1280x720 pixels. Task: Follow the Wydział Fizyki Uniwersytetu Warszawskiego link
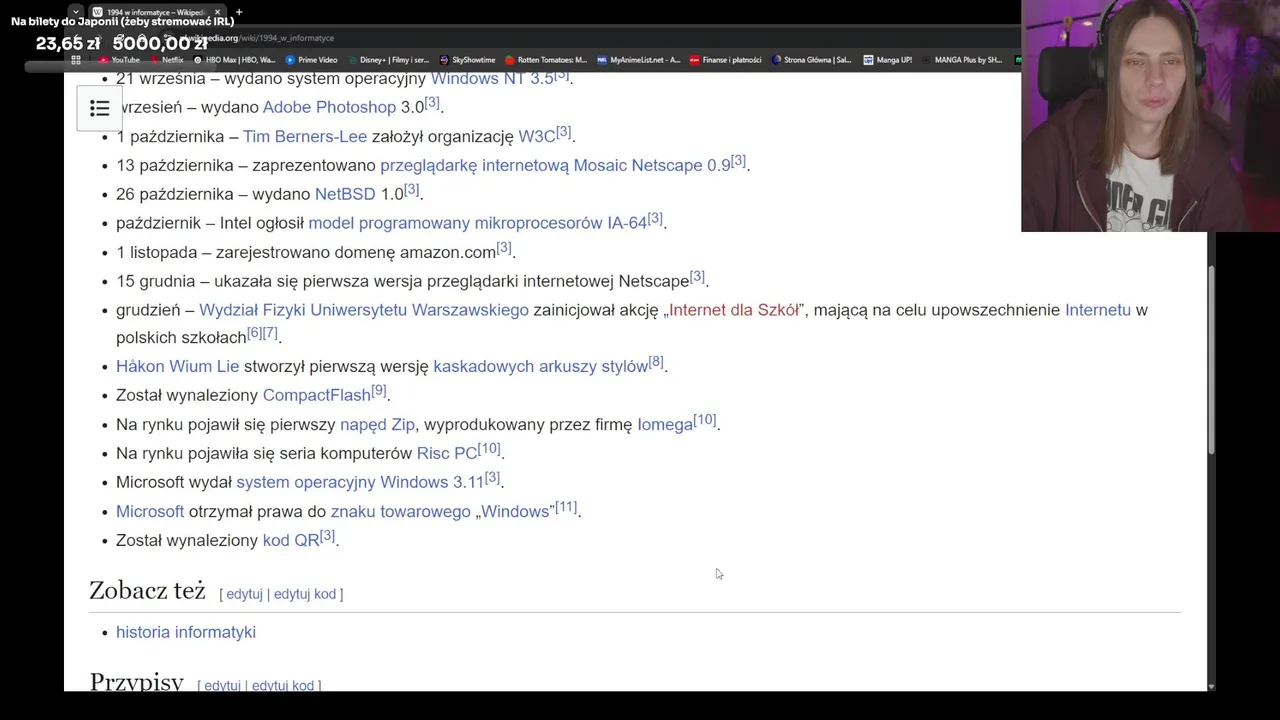(364, 310)
